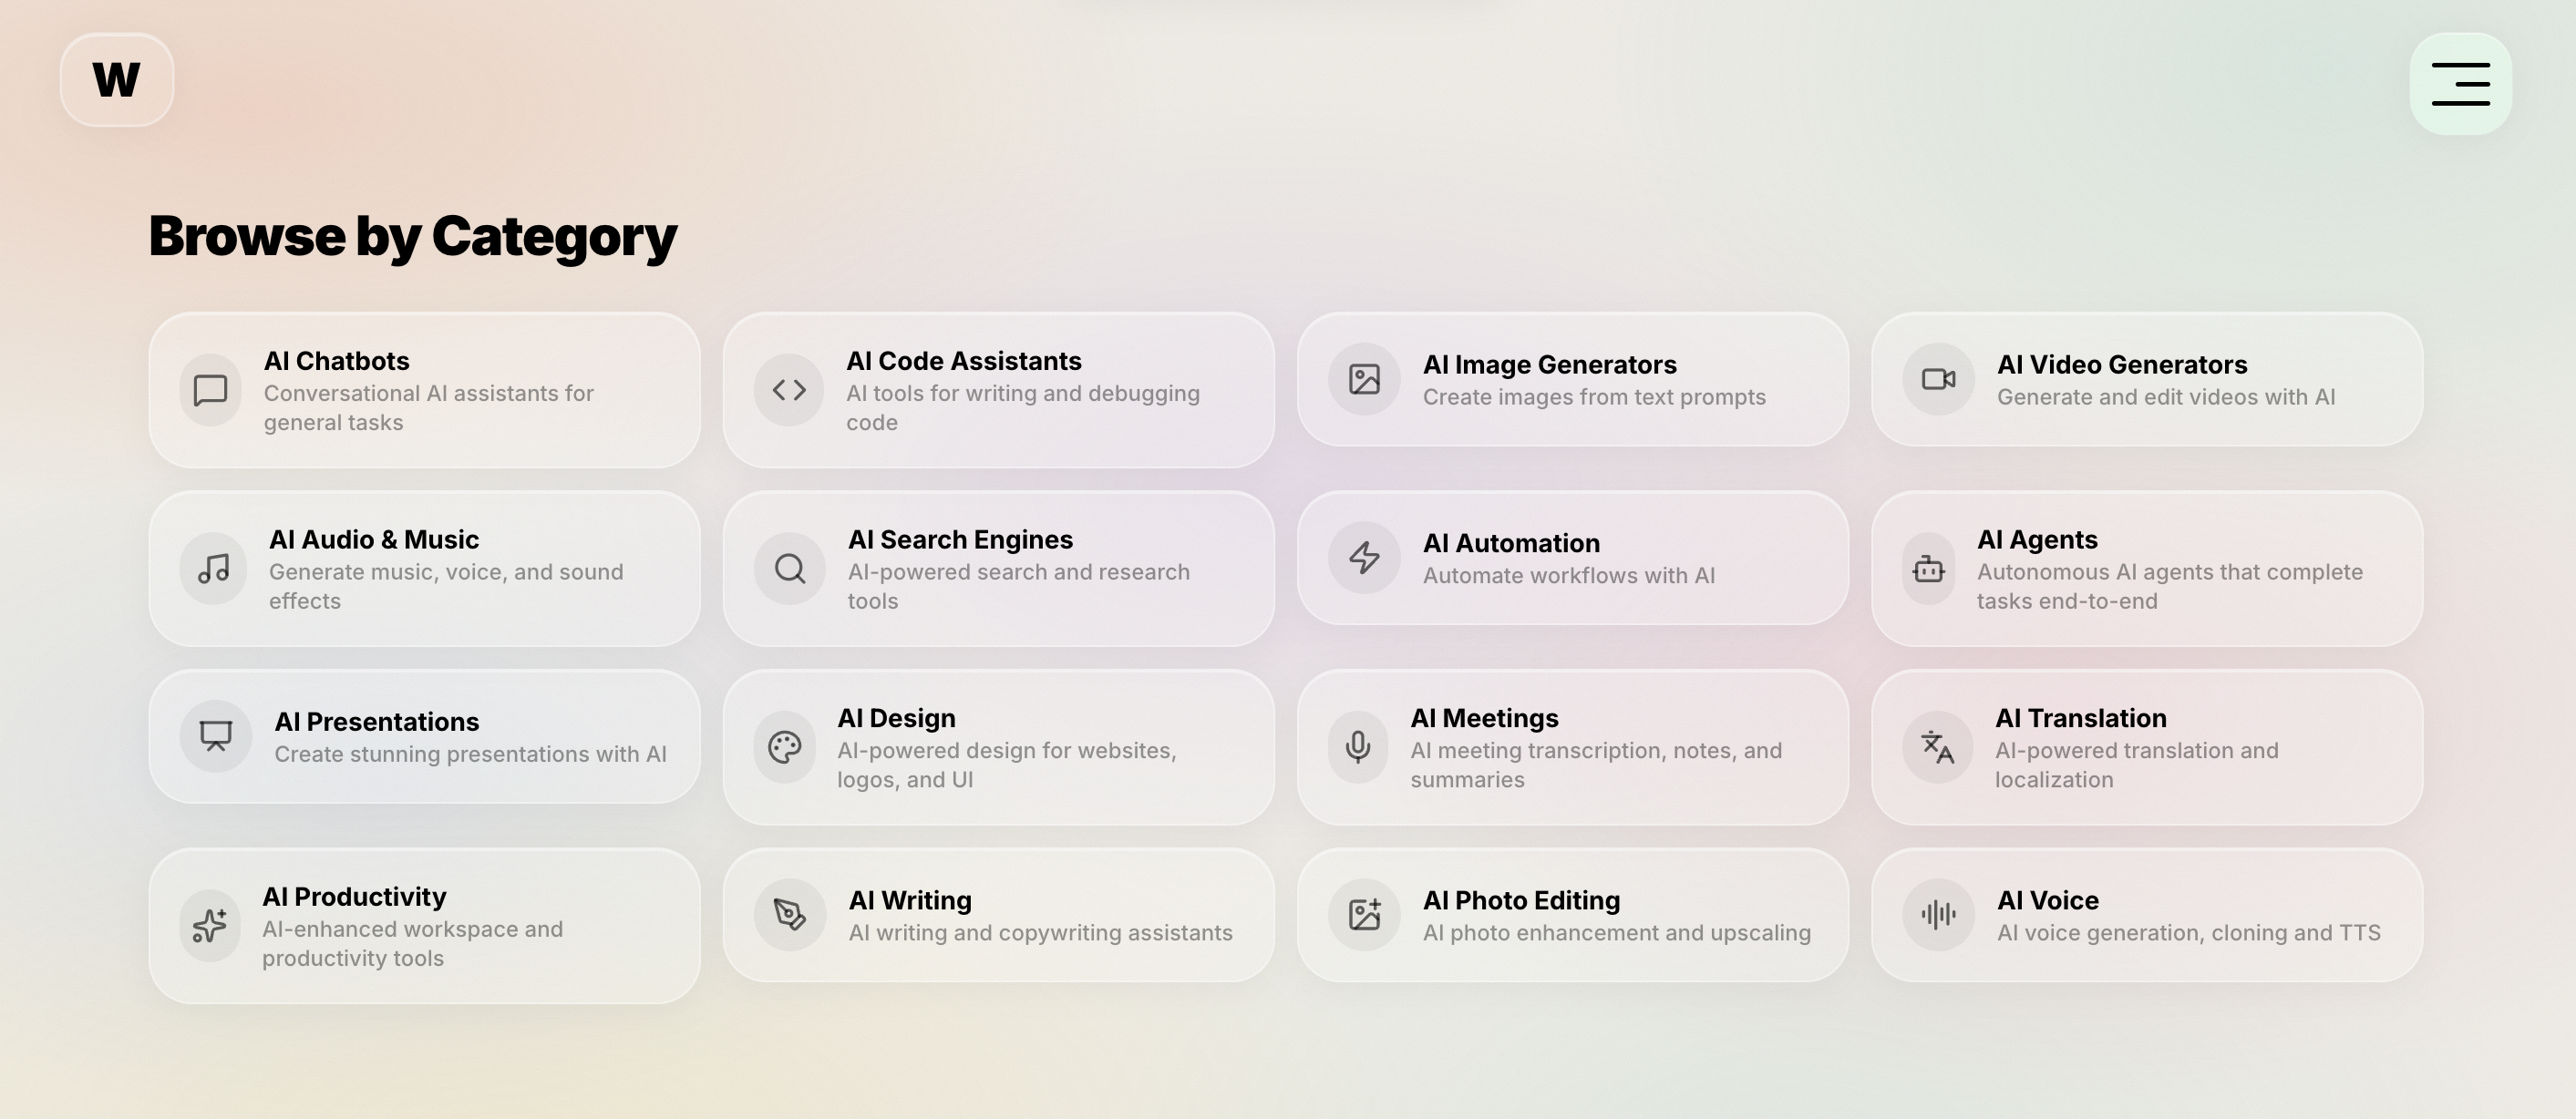Screen dimensions: 2576x1119
Task: Click the AI Image Generators picture icon
Action: point(1362,380)
